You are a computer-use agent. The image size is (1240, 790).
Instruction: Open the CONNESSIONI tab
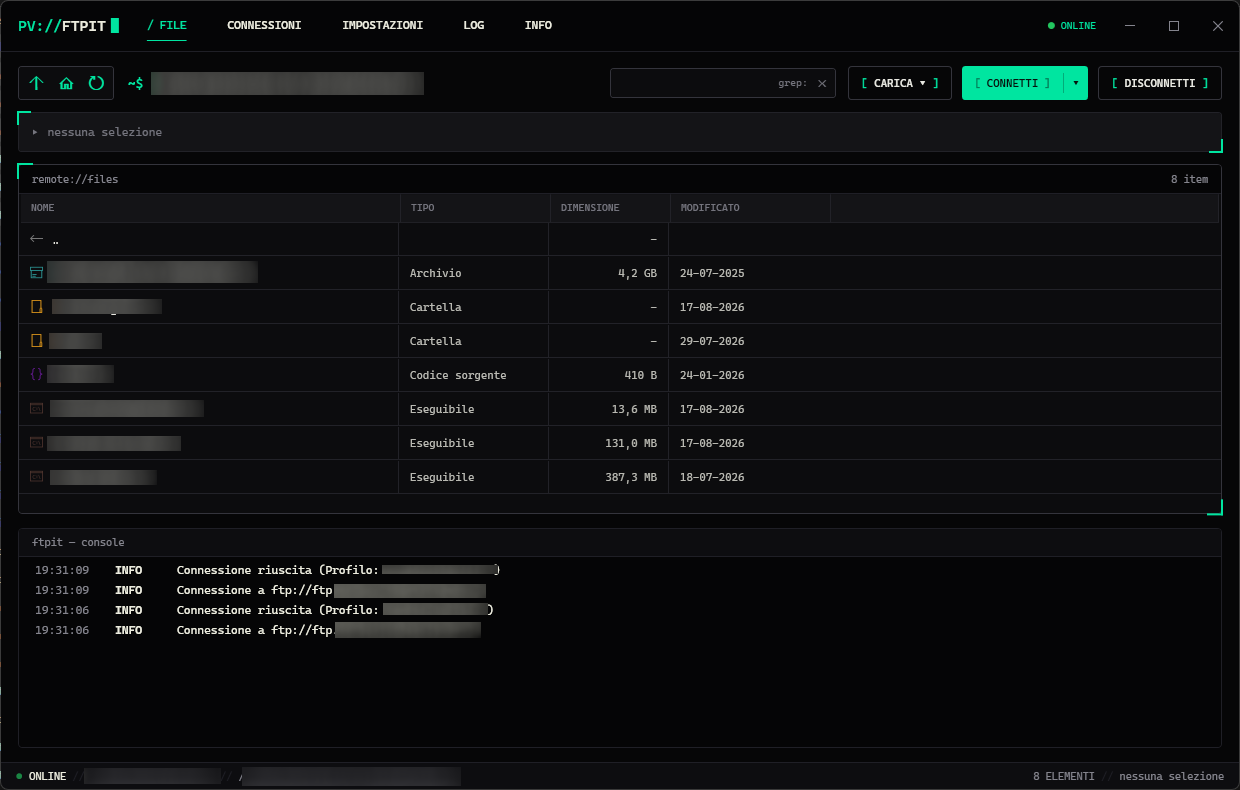click(264, 25)
